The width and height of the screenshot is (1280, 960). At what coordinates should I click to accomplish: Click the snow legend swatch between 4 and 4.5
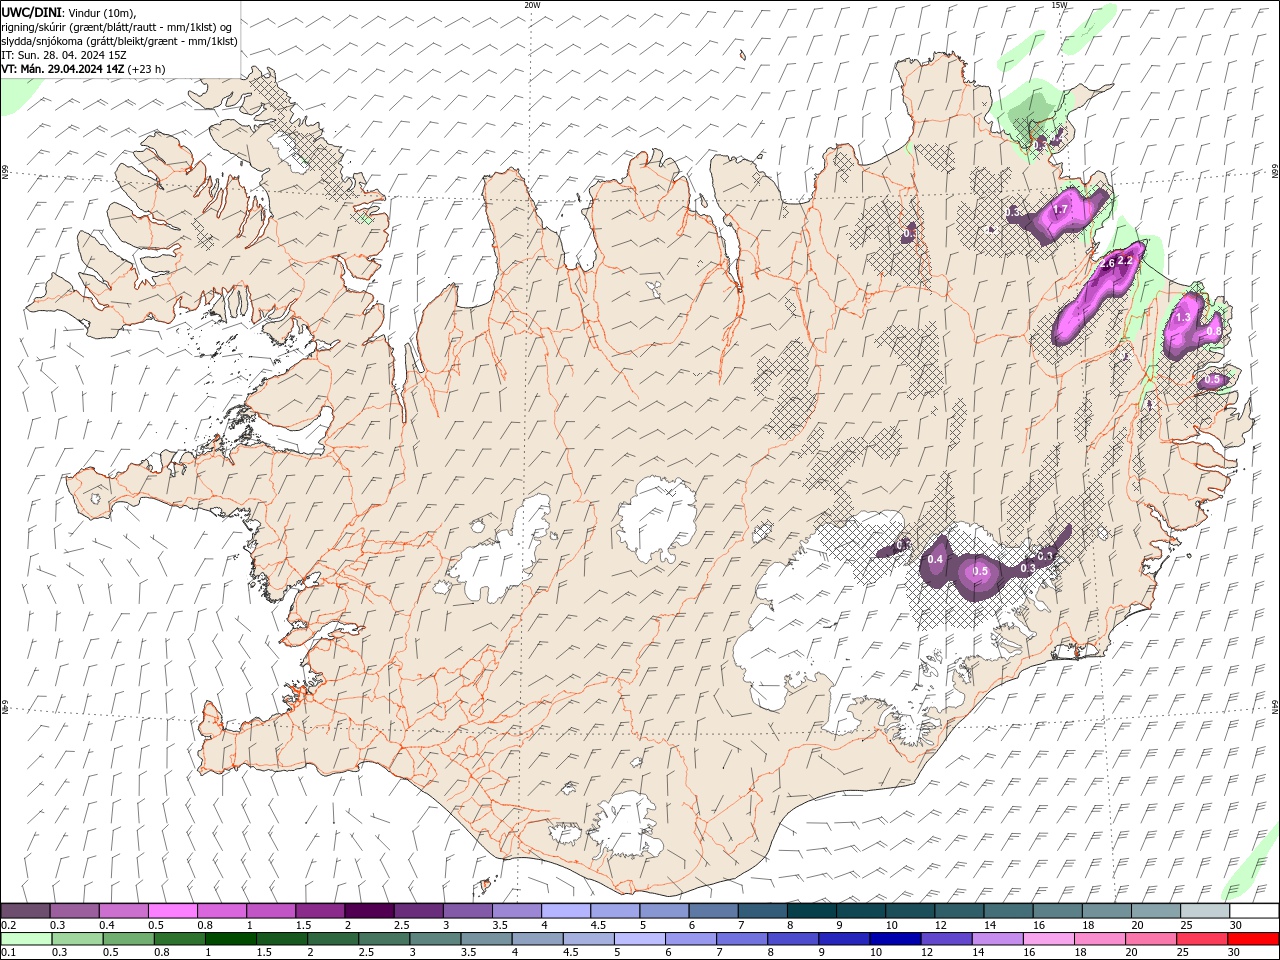[x=565, y=911]
